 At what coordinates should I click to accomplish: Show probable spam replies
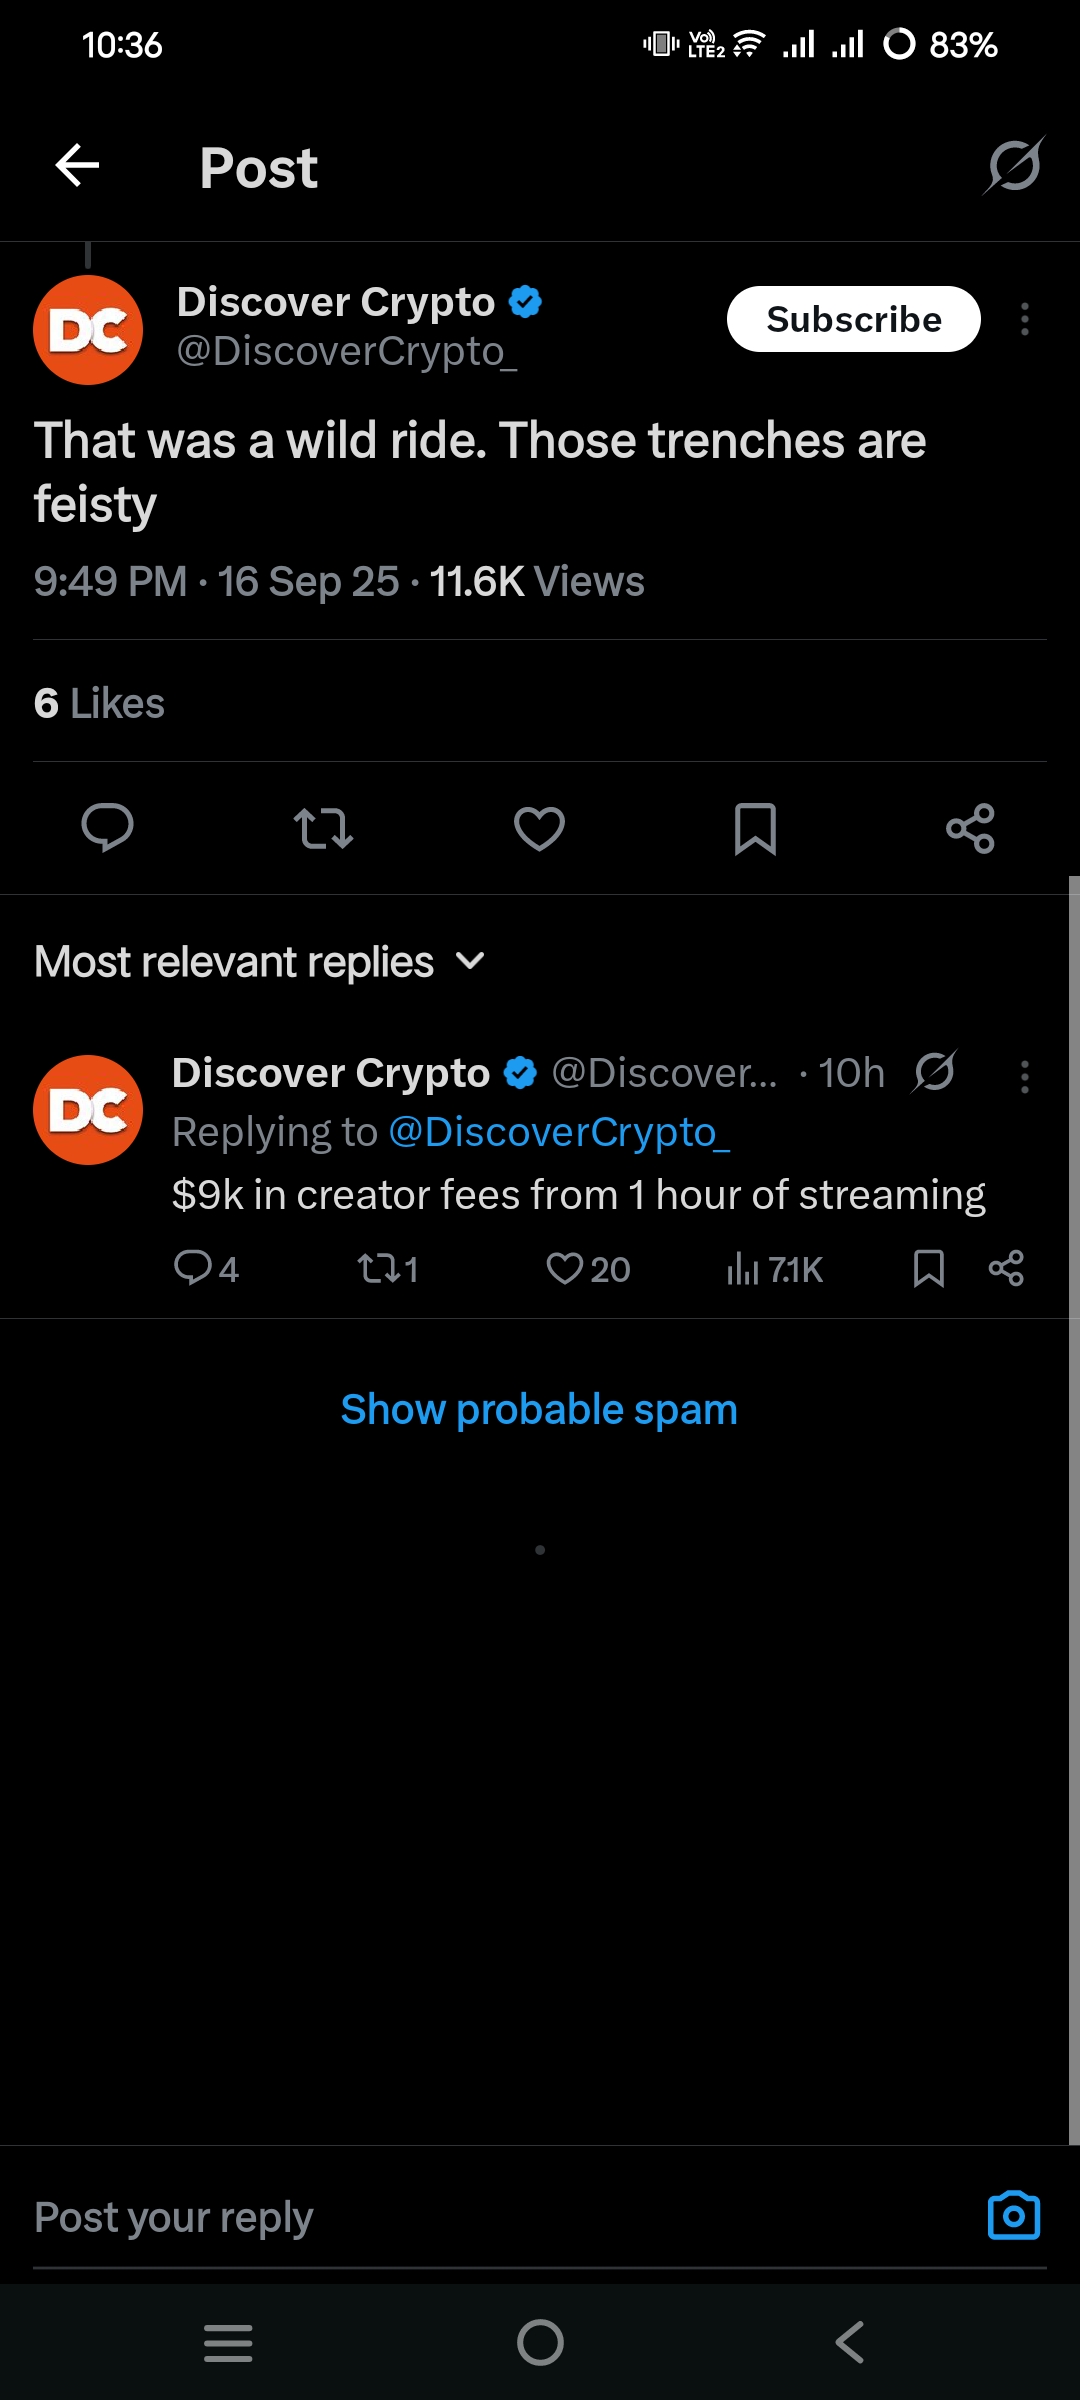(x=539, y=1410)
